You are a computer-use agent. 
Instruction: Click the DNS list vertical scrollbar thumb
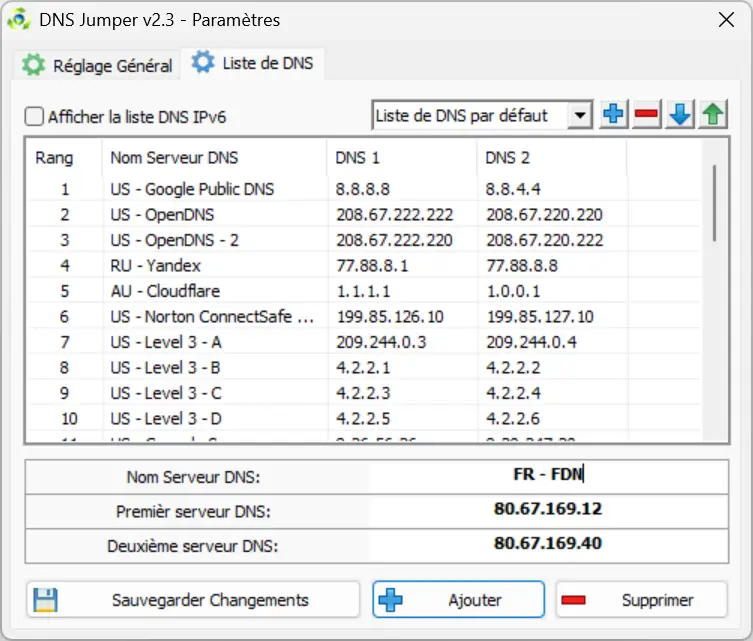[x=715, y=203]
